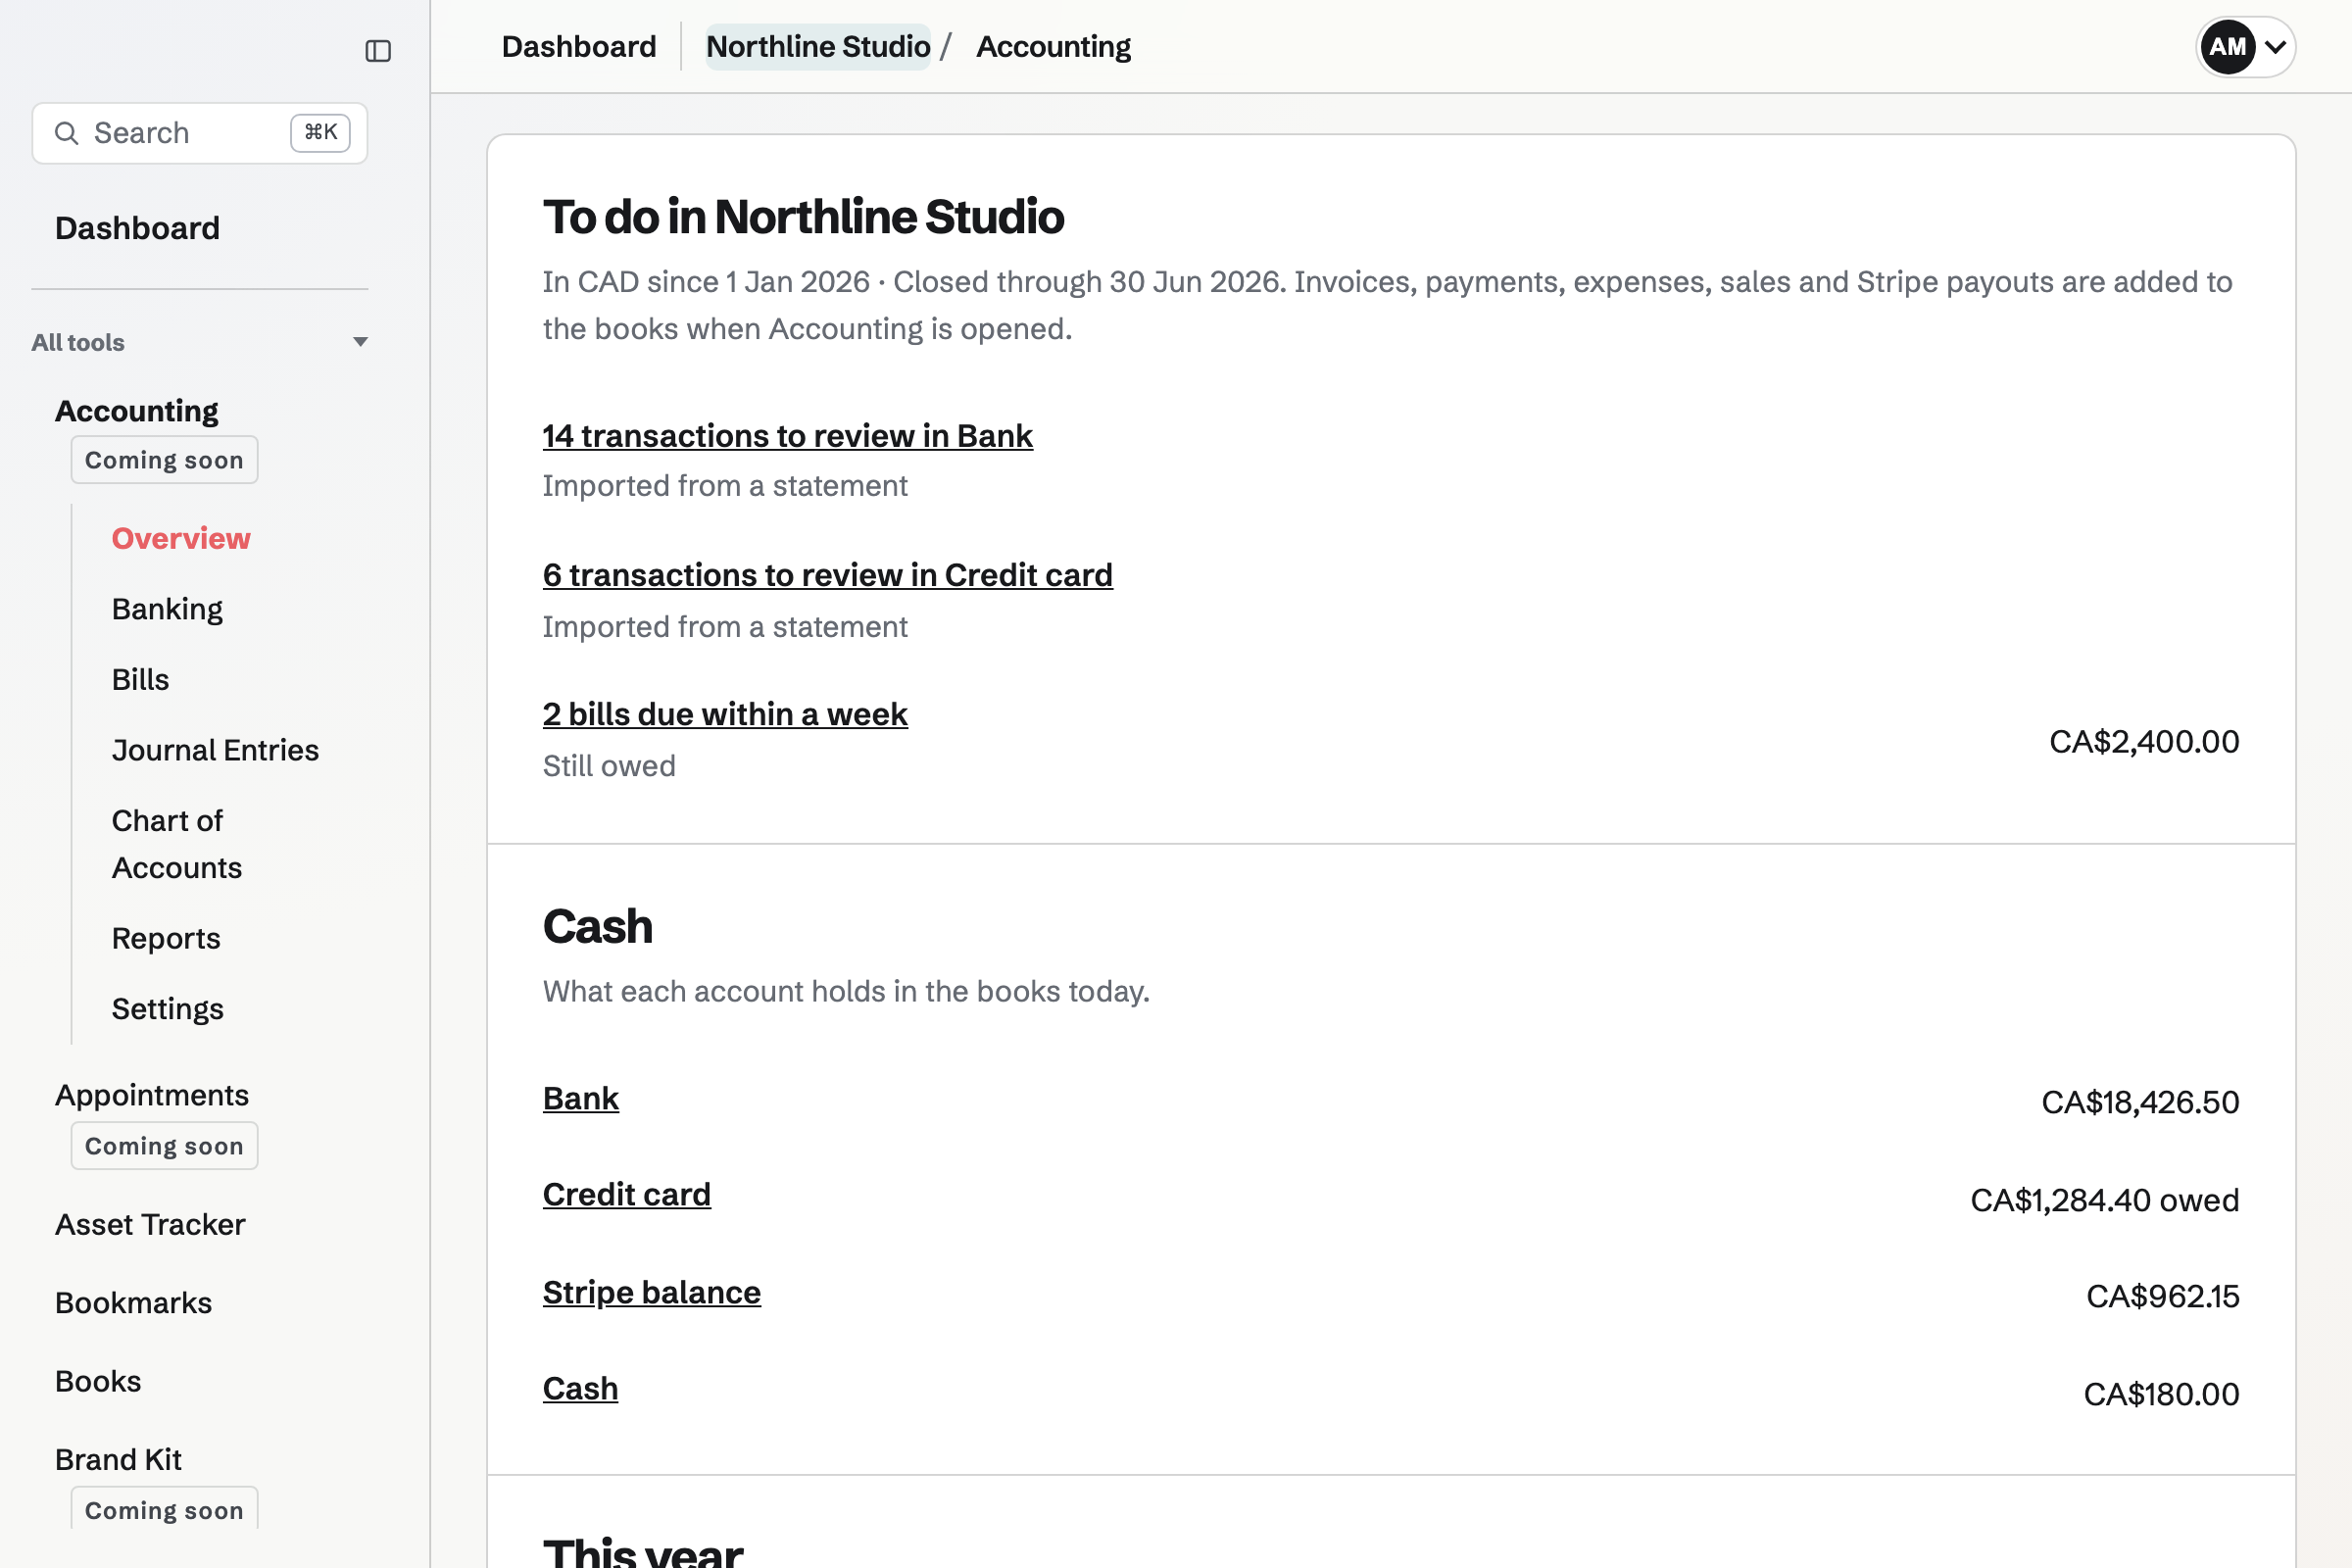The height and width of the screenshot is (1568, 2352).
Task: Collapse the All tools section arrow
Action: click(360, 342)
